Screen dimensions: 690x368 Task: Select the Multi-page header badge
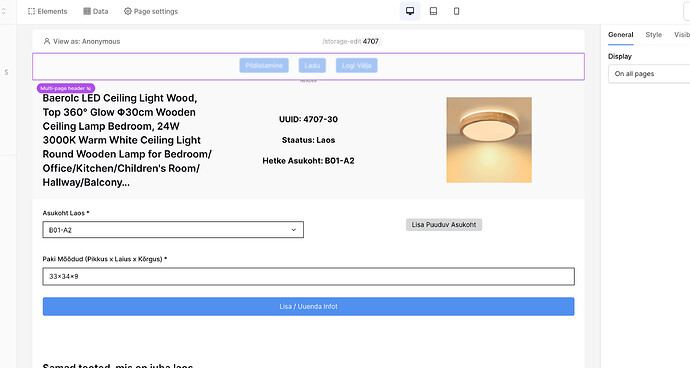tap(66, 88)
